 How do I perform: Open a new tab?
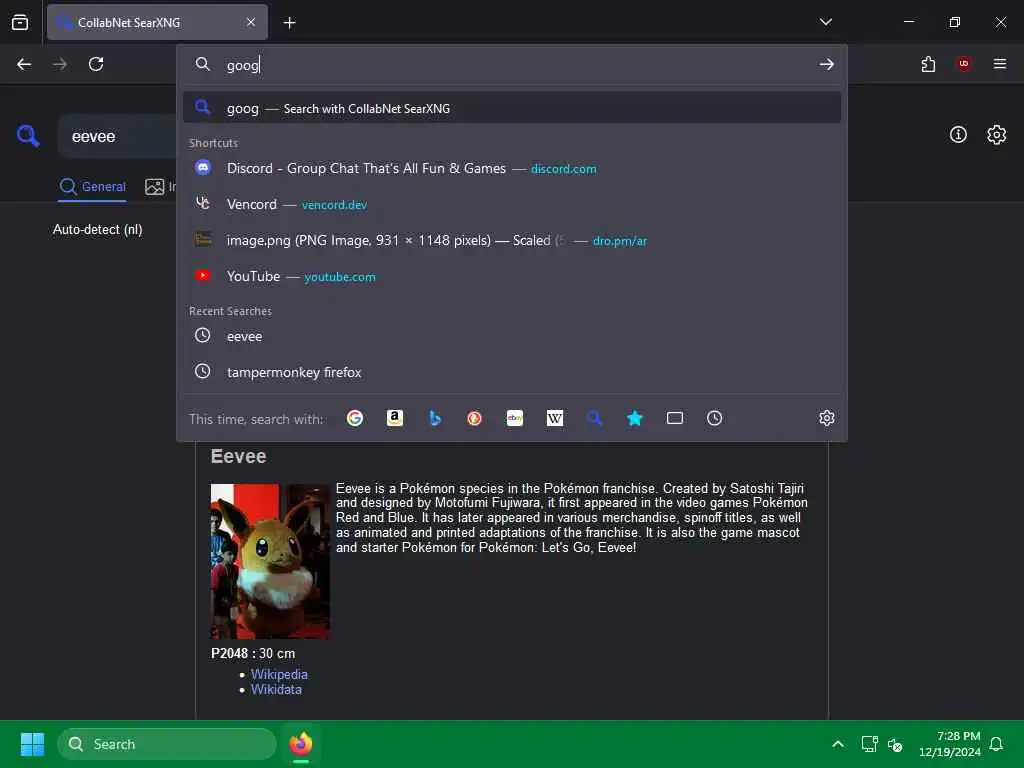pos(289,23)
